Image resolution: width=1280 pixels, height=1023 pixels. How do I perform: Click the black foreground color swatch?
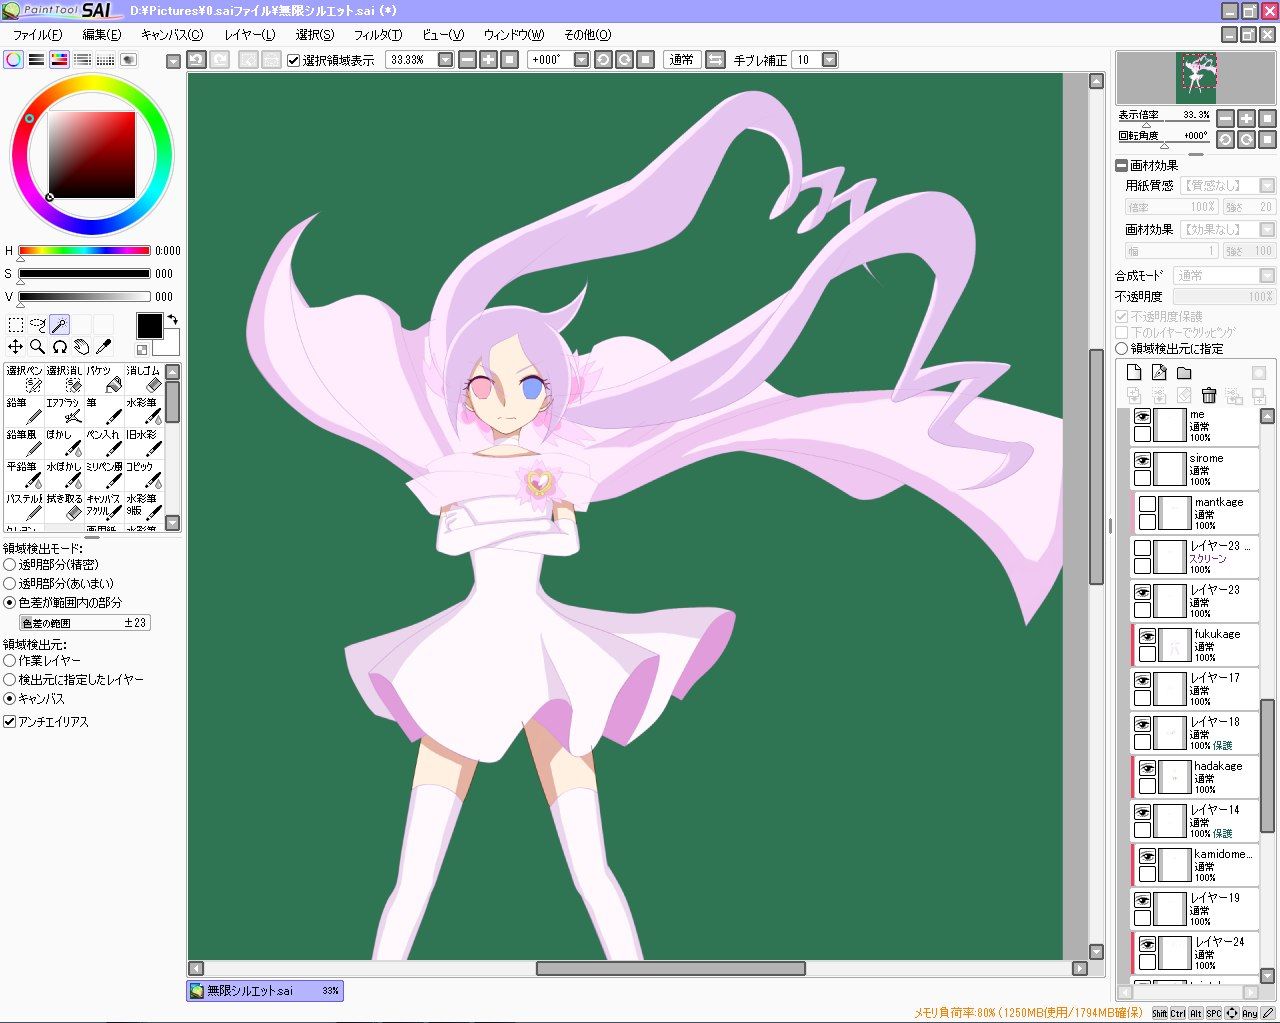(x=149, y=326)
